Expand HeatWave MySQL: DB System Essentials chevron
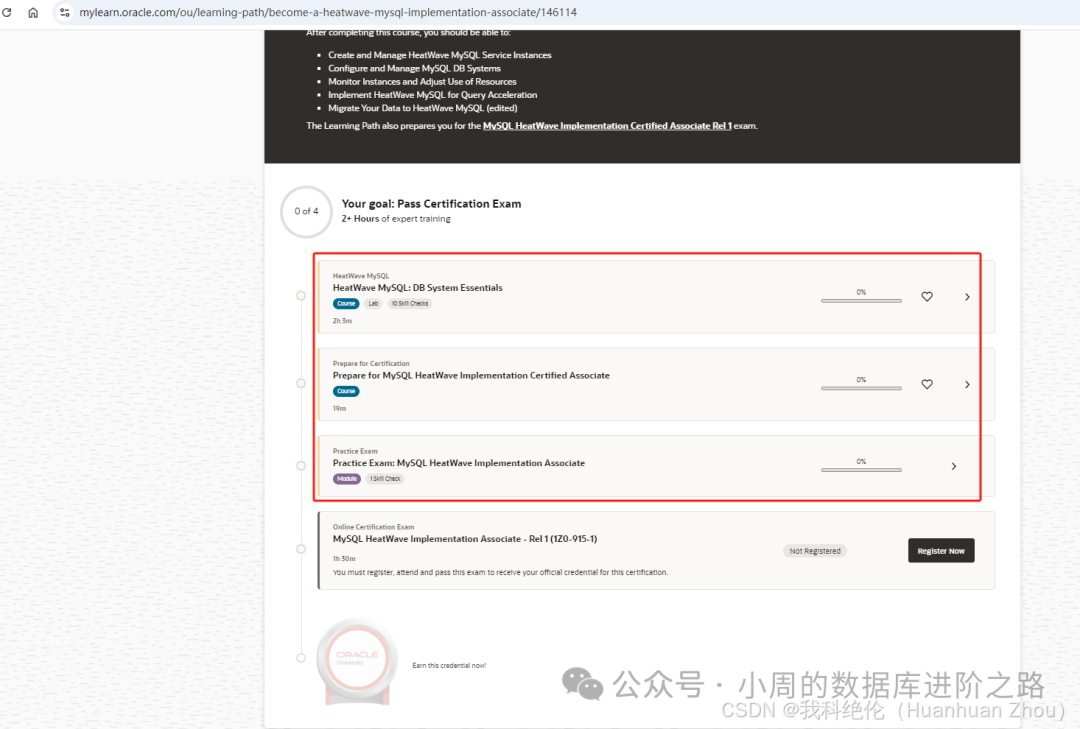This screenshot has height=729, width=1080. (x=967, y=297)
